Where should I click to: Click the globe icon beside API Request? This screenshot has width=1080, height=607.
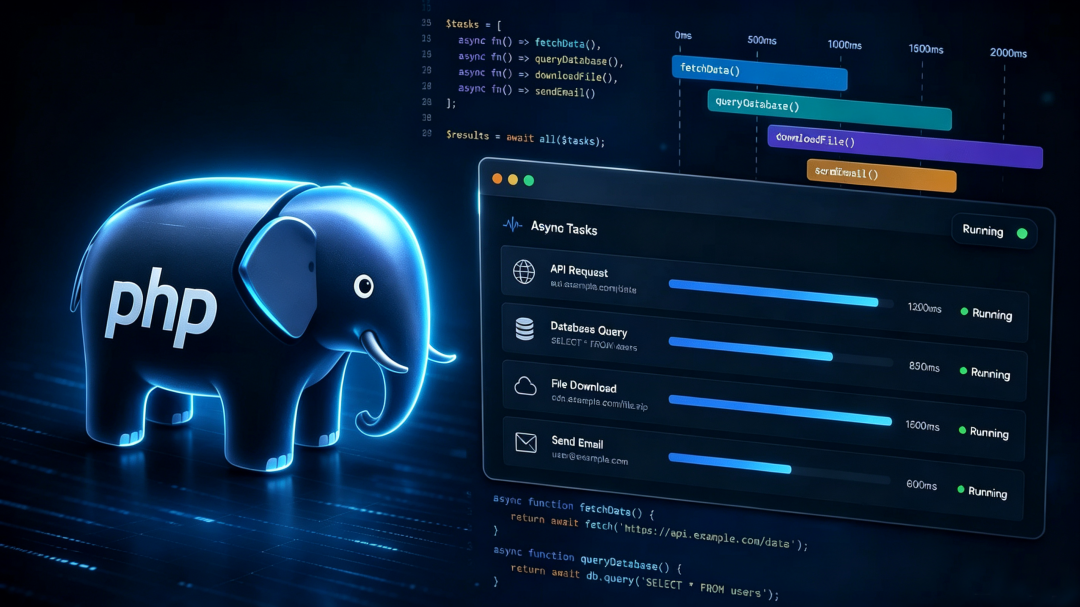pos(524,271)
